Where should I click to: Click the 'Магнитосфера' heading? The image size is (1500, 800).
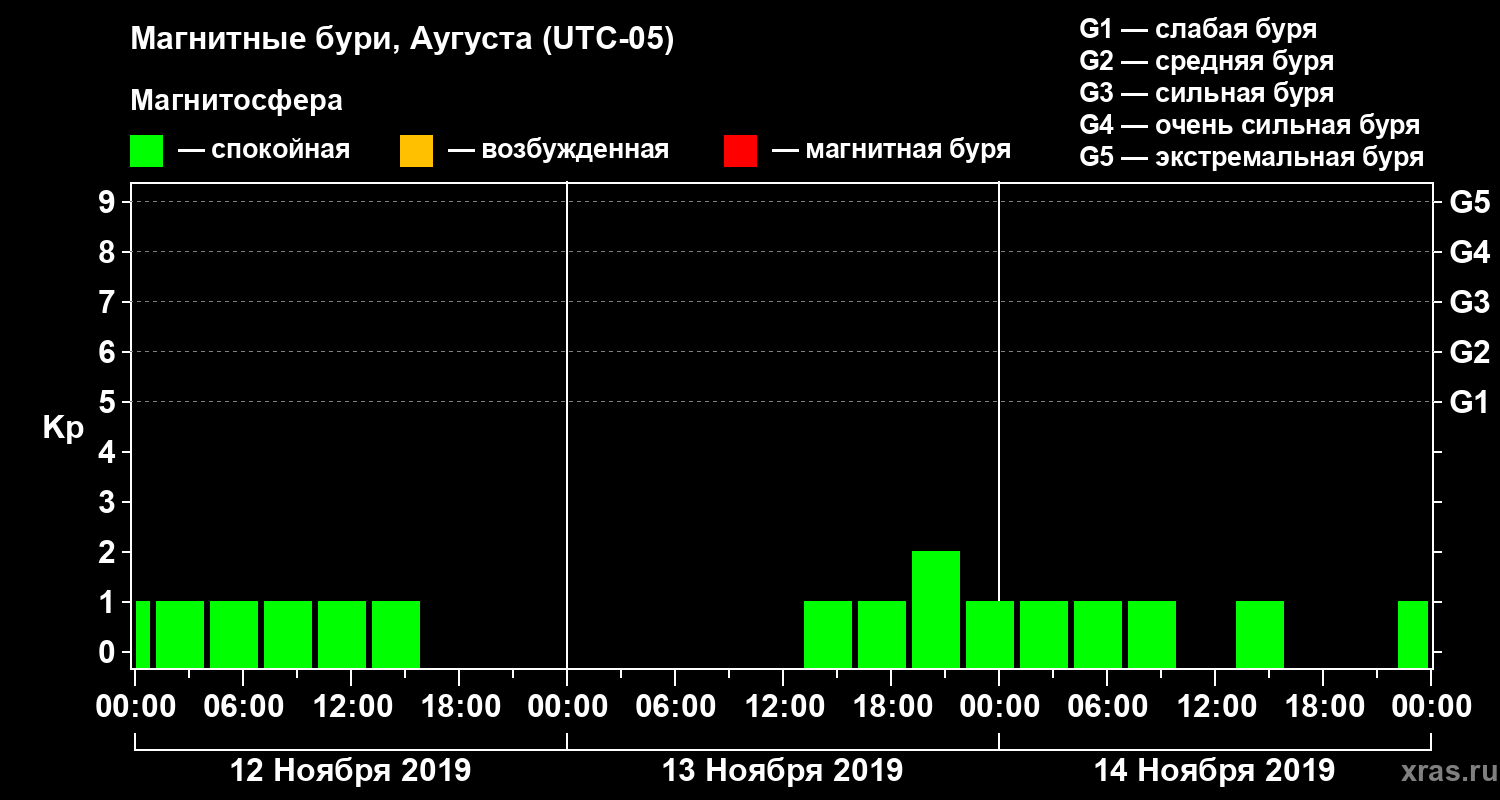236,102
